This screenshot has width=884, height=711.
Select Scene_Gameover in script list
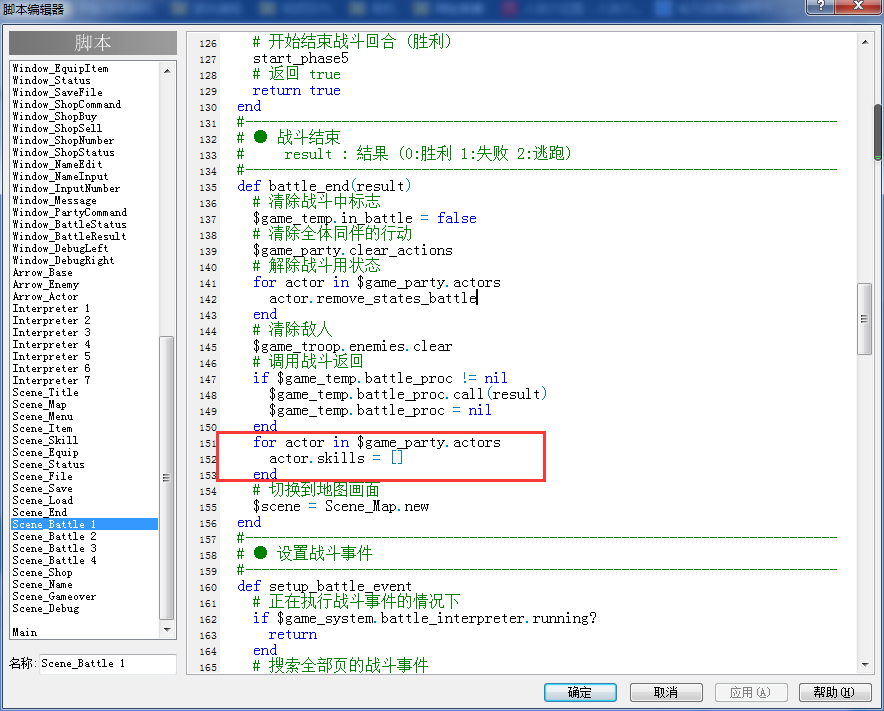[x=54, y=597]
